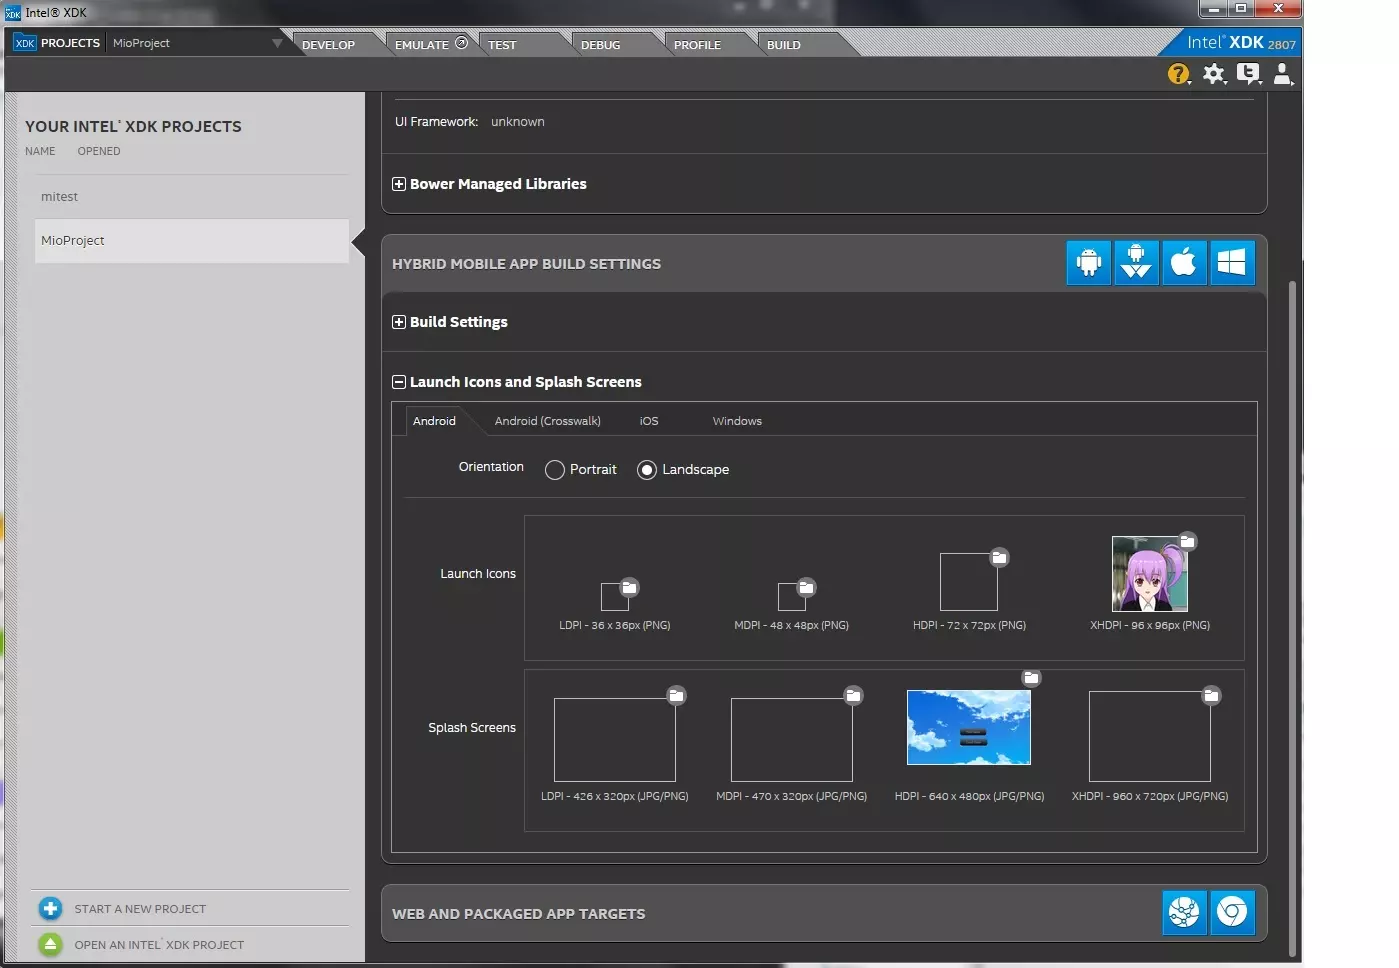Image resolution: width=1399 pixels, height=968 pixels.
Task: Expand the Bower Managed Libraries section
Action: tap(399, 184)
